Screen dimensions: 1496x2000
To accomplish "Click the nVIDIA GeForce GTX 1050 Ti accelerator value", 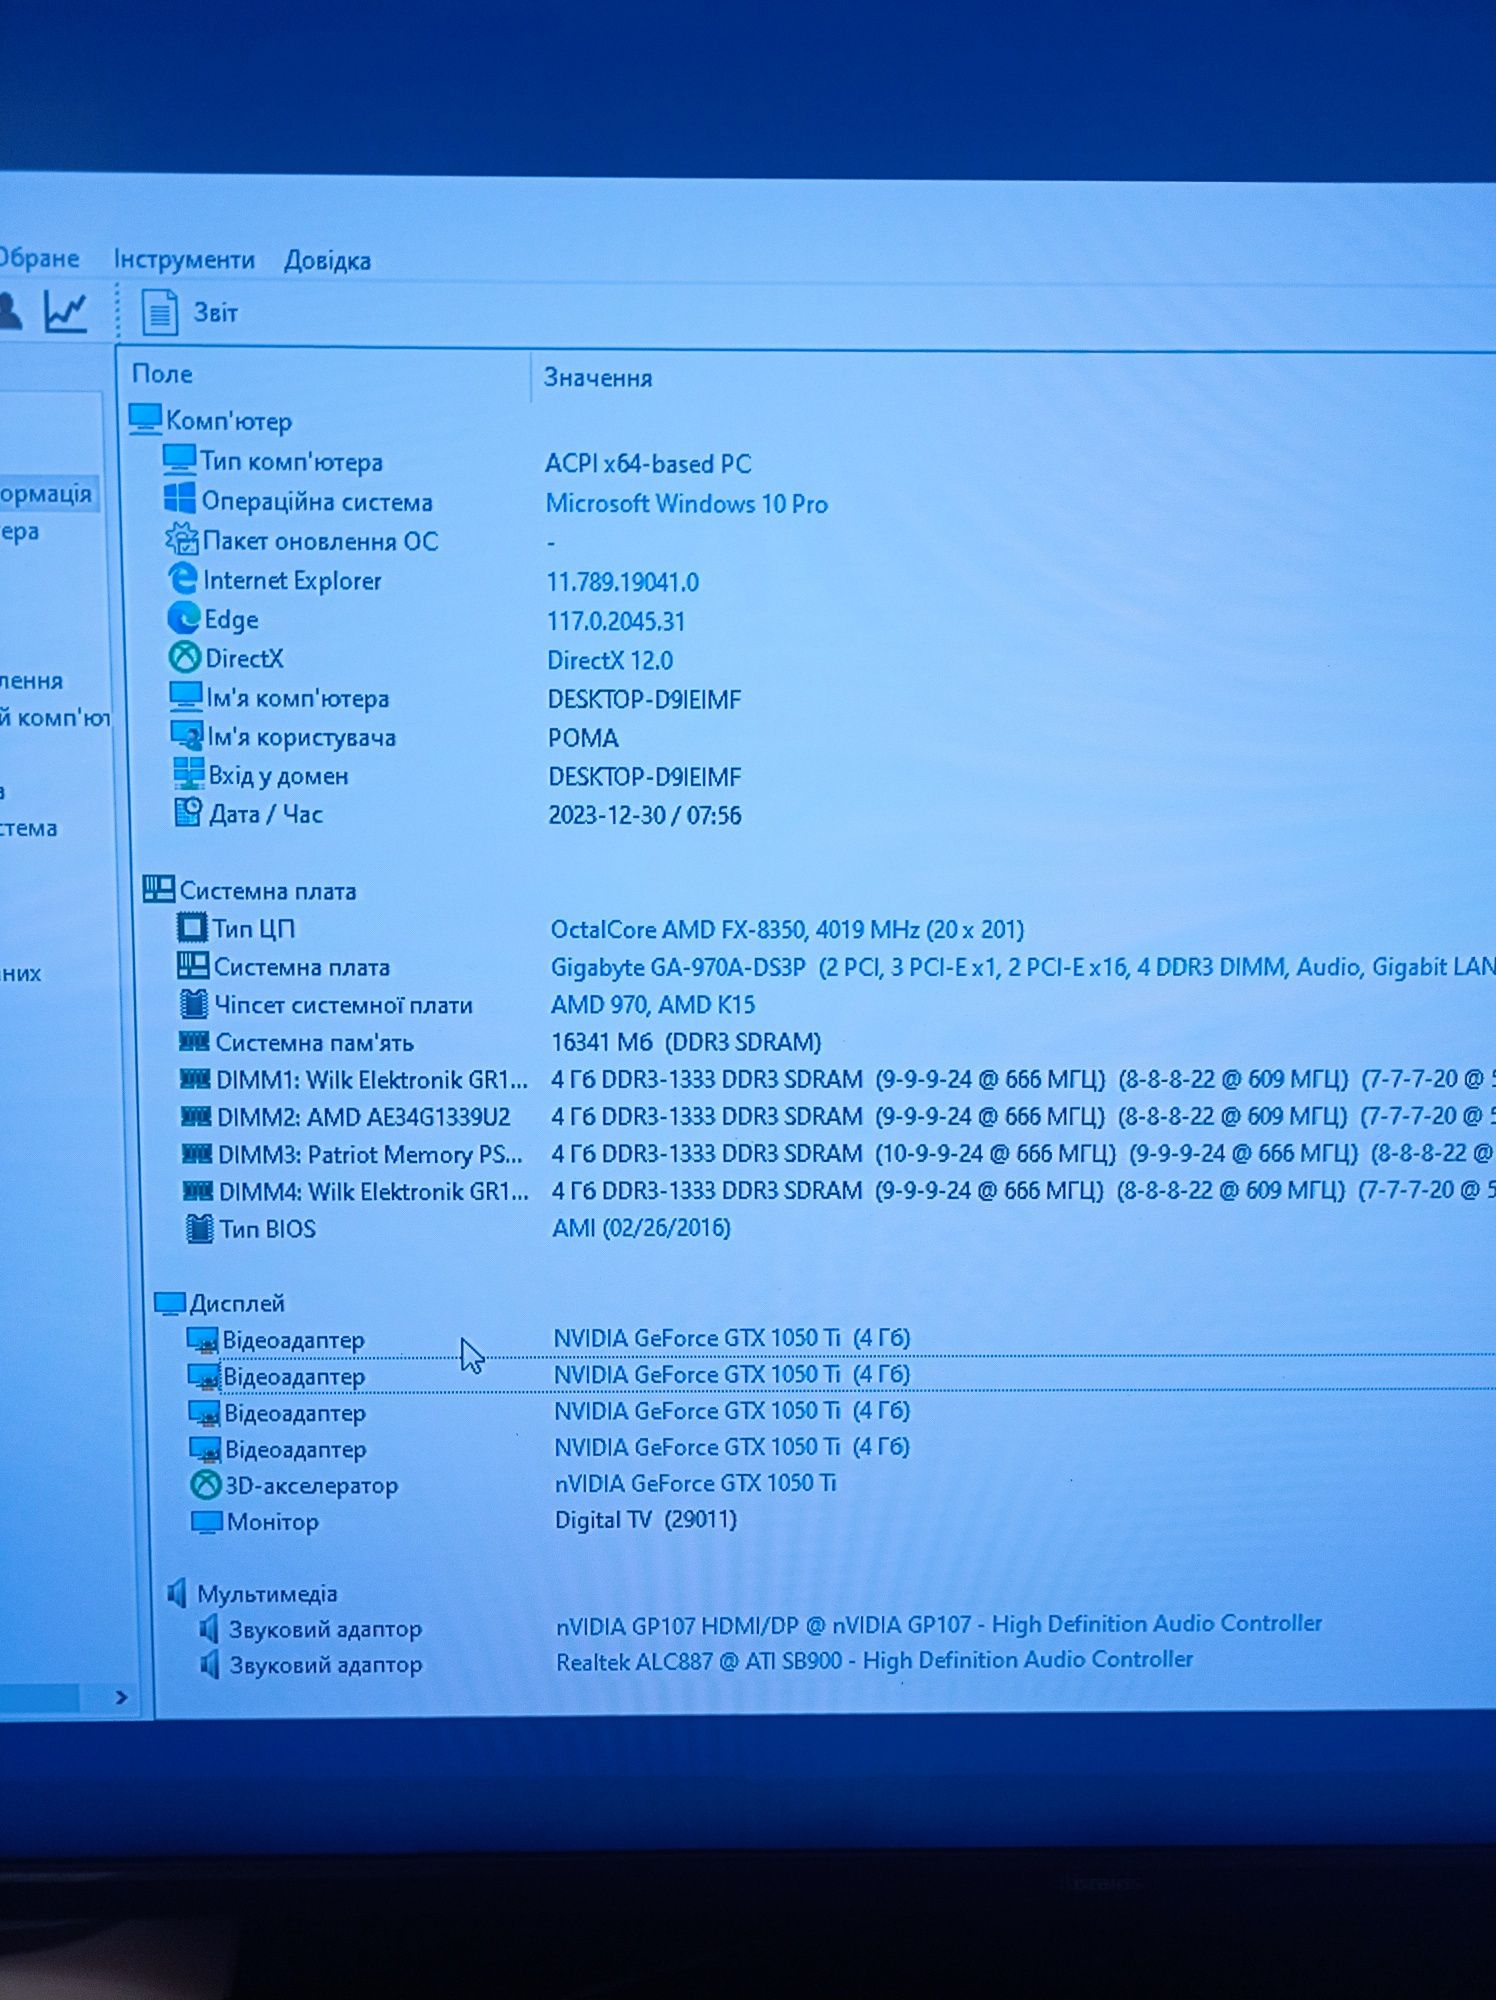I will click(695, 1483).
